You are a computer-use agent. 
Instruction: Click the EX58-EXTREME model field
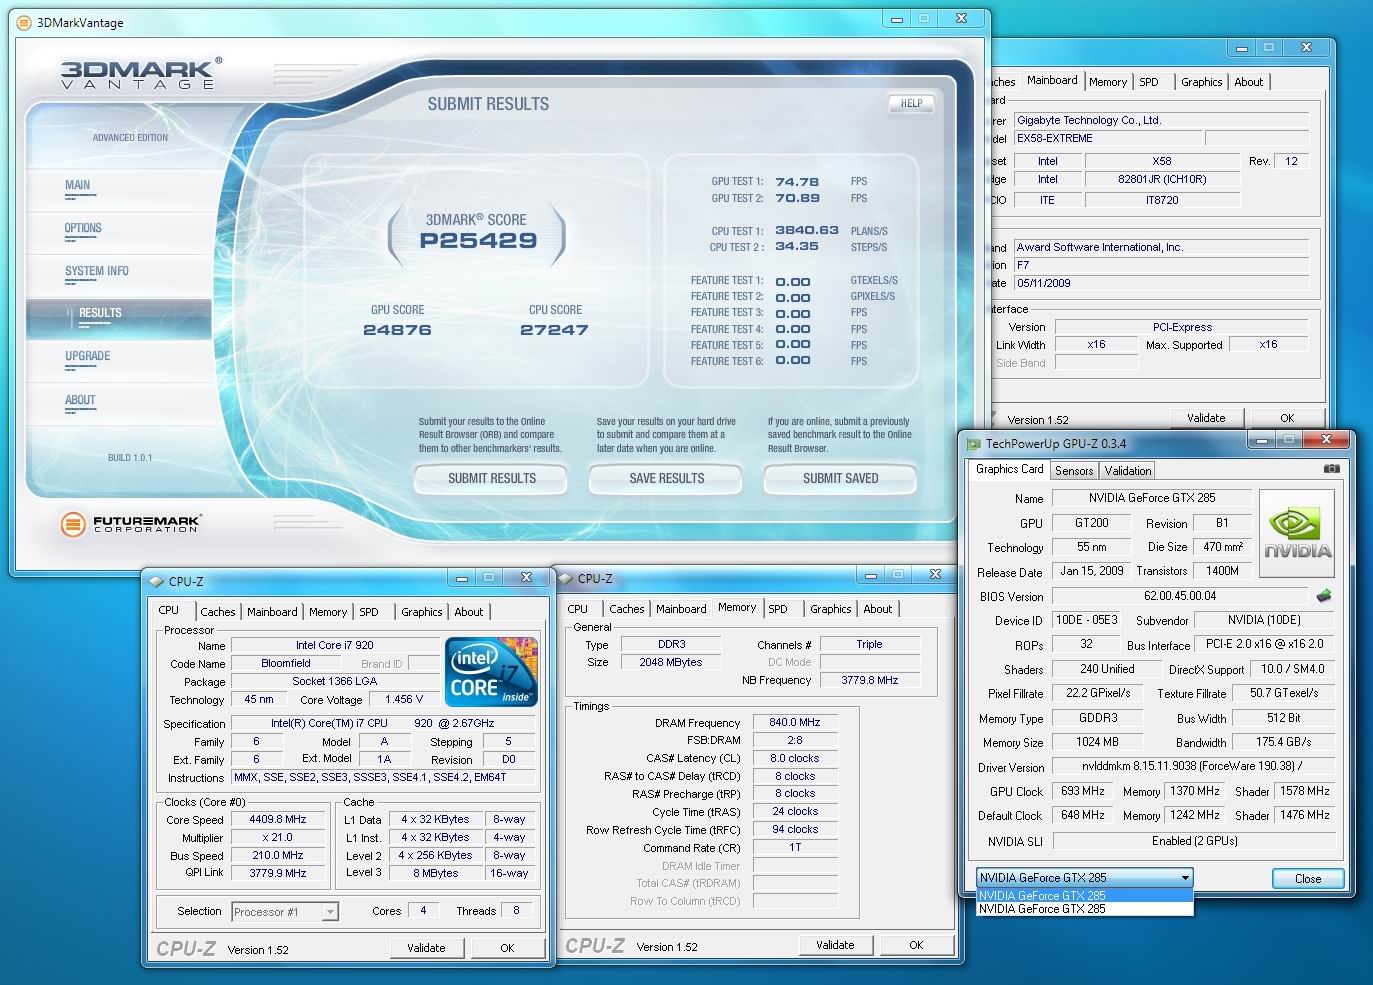1108,138
